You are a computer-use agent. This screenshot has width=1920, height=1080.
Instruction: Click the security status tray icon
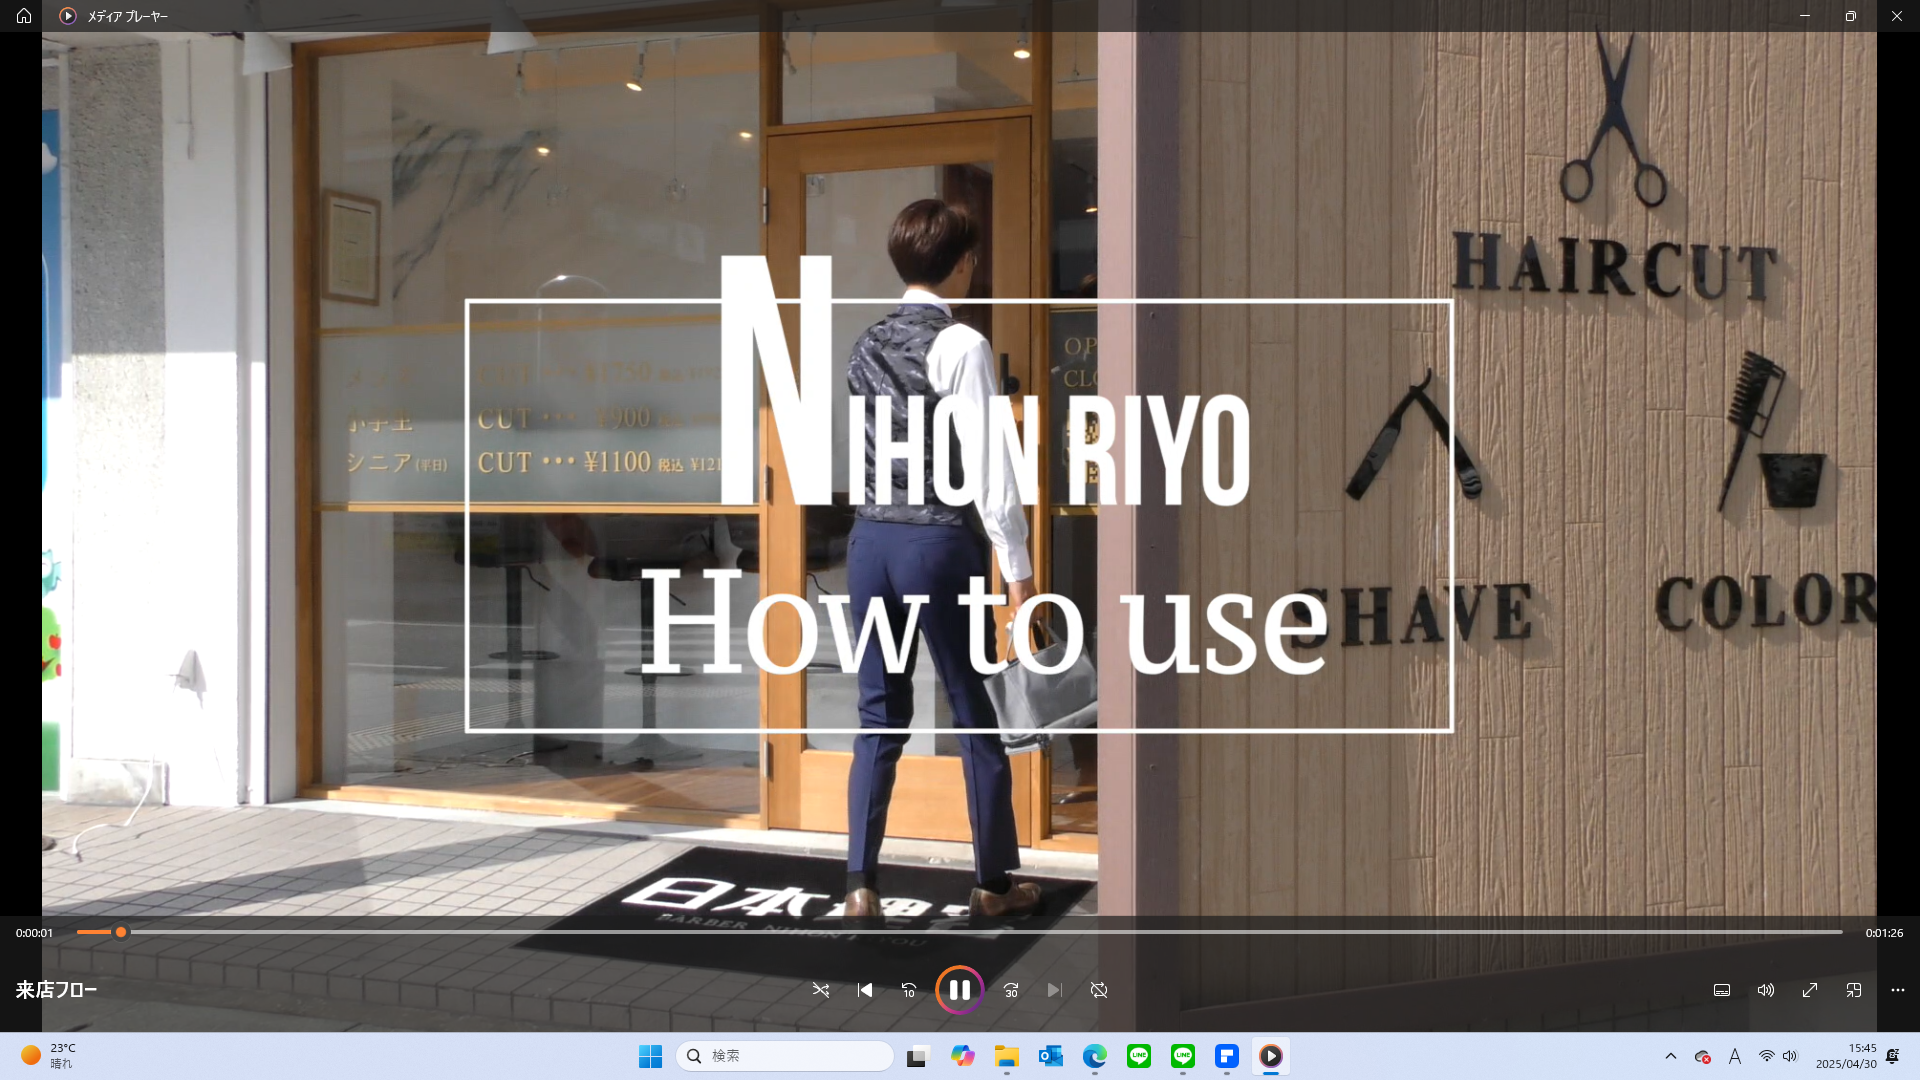pyautogui.click(x=1702, y=1056)
